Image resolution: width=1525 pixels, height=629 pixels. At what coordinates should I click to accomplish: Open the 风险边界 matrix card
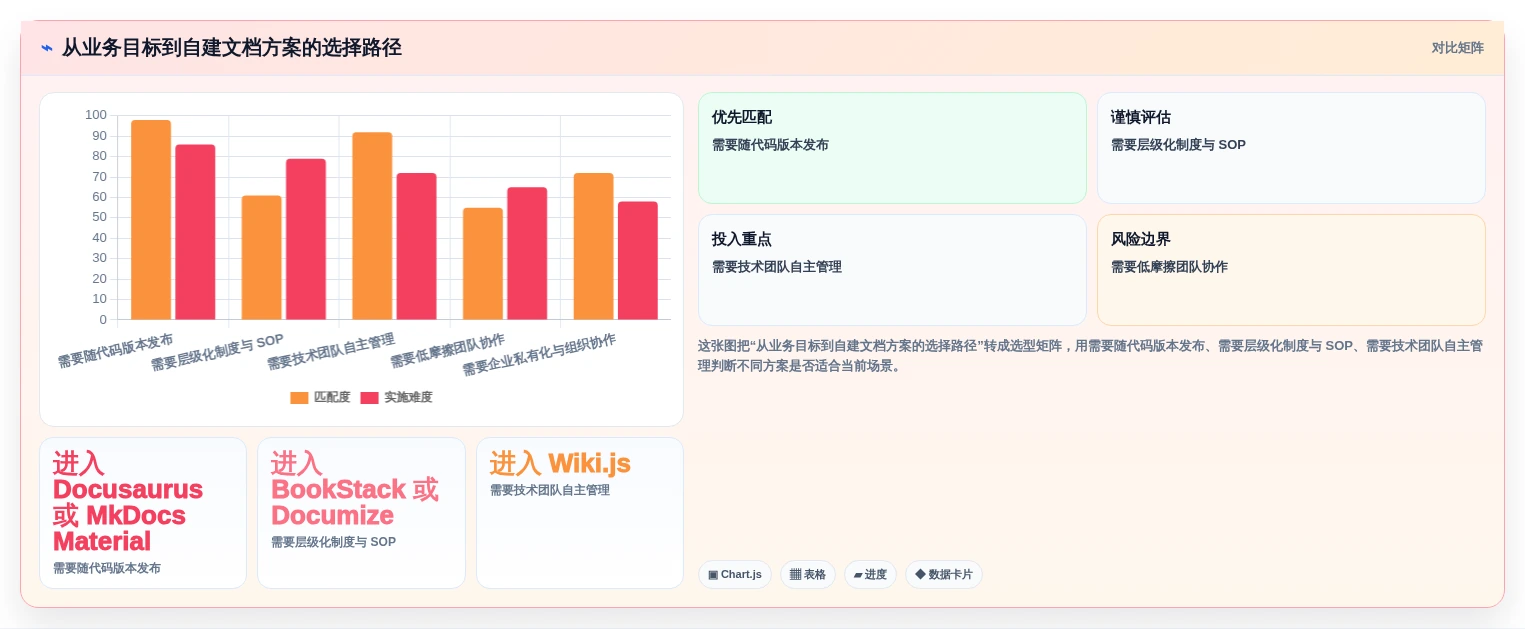[1291, 270]
